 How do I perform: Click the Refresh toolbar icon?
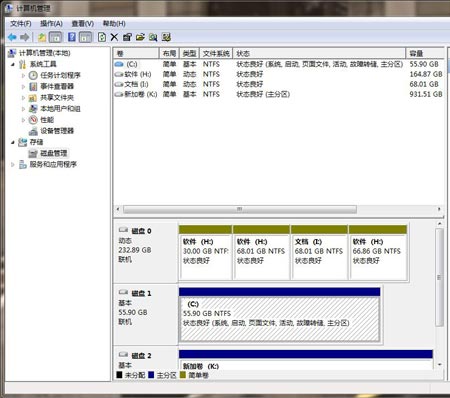102,37
